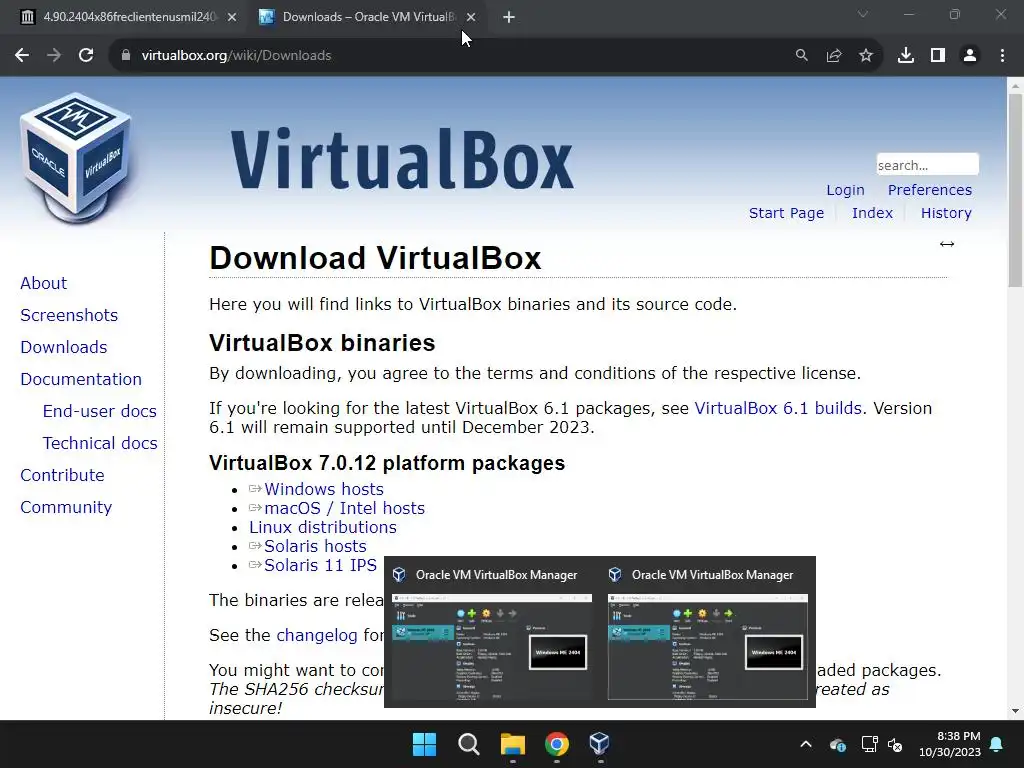
Task: Open Downloads in the sidebar
Action: 63,347
